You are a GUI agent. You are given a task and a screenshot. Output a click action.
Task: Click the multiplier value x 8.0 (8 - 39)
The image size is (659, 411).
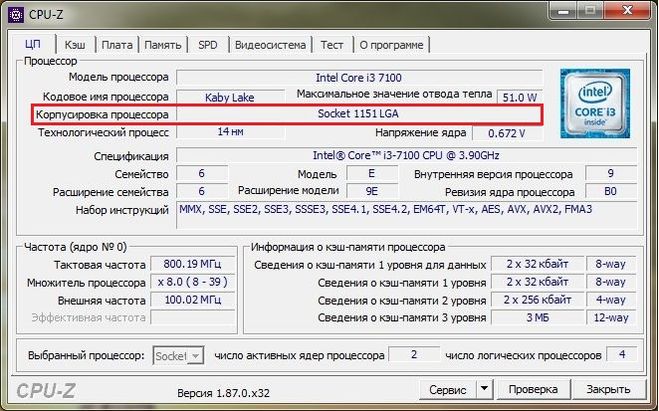[192, 282]
